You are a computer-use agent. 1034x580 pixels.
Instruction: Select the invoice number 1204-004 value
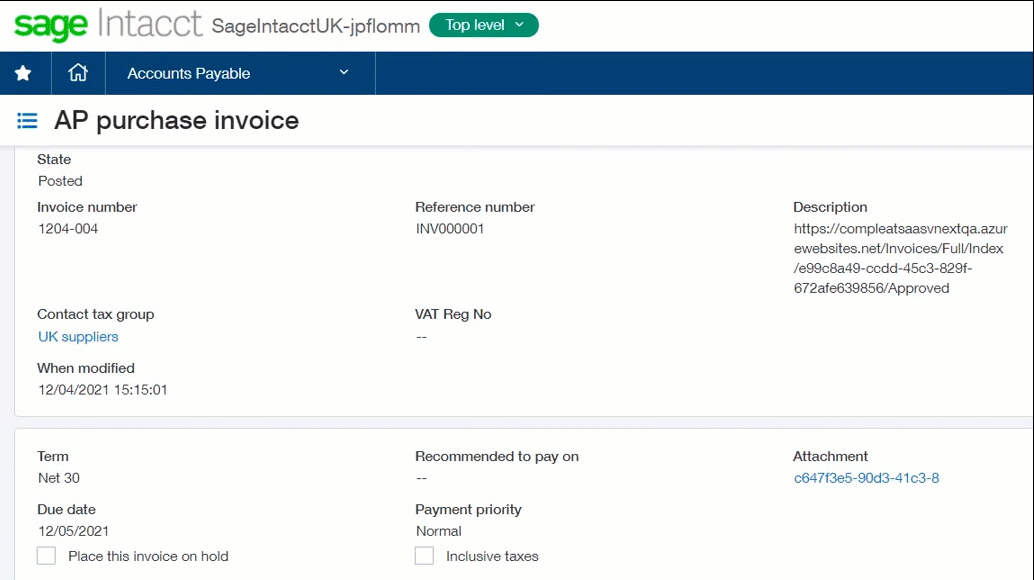[68, 229]
